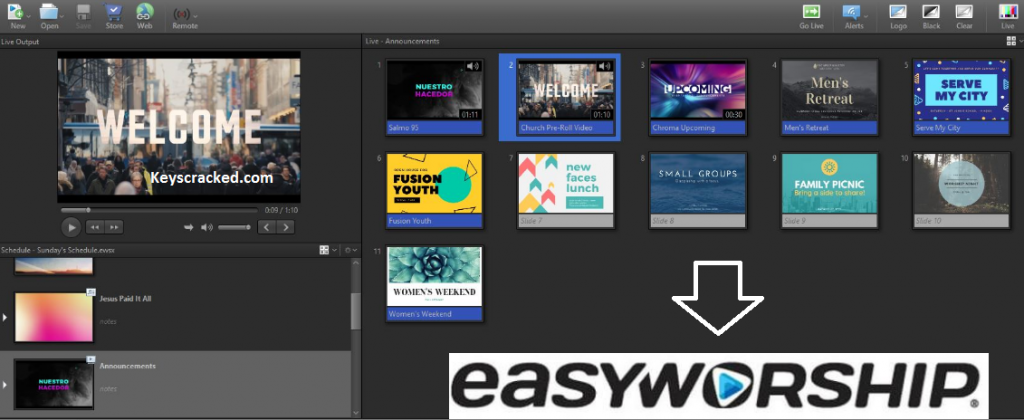Expand the Jesus Paid It All item

[5, 317]
